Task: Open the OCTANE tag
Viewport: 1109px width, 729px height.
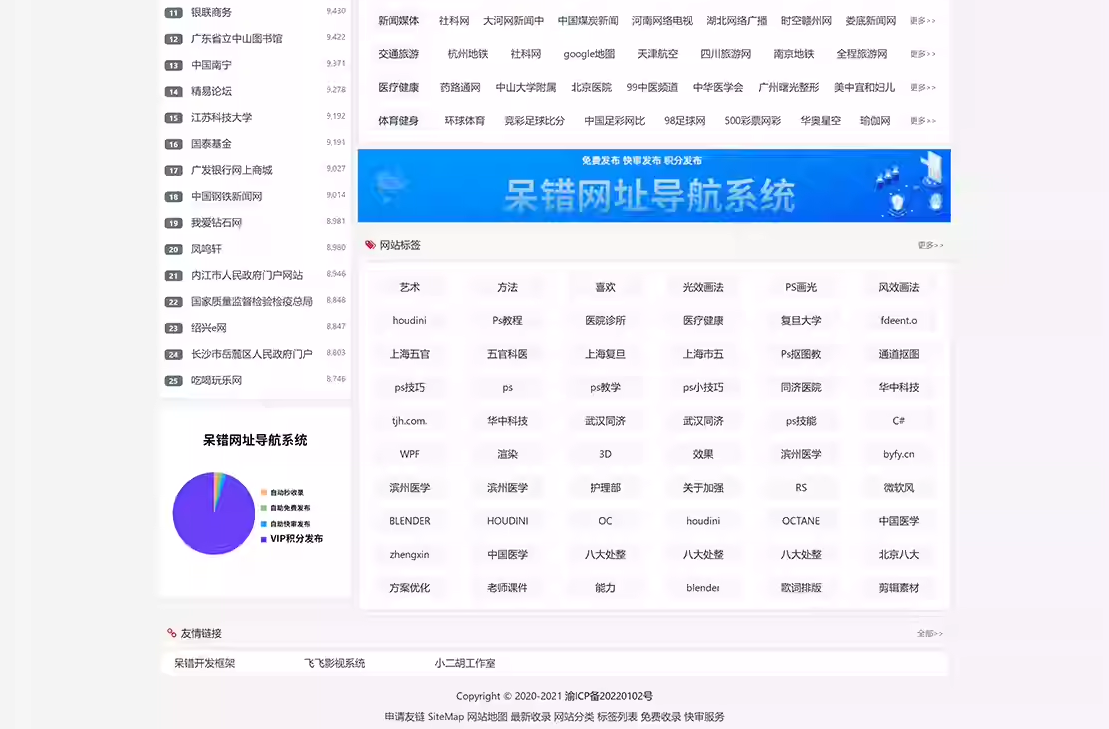Action: coord(801,521)
